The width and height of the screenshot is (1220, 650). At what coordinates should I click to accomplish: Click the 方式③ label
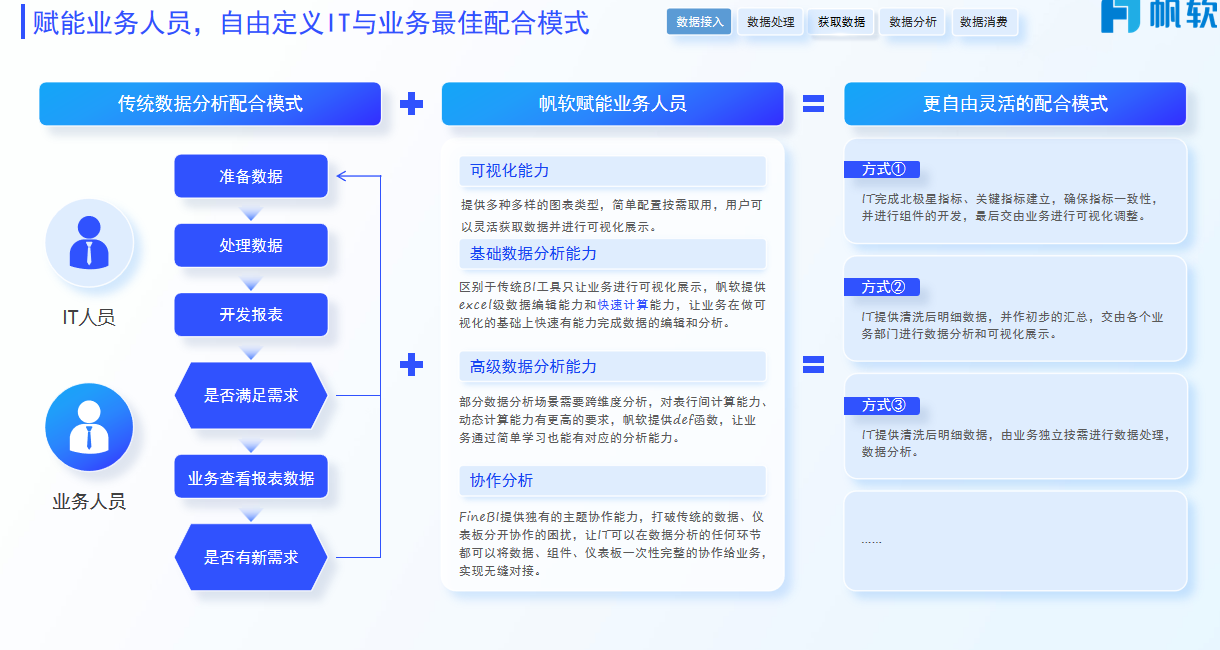[882, 405]
